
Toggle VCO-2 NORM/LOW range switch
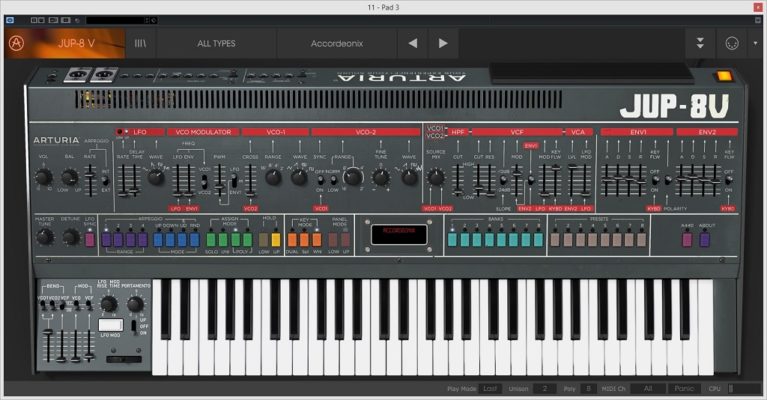[334, 181]
